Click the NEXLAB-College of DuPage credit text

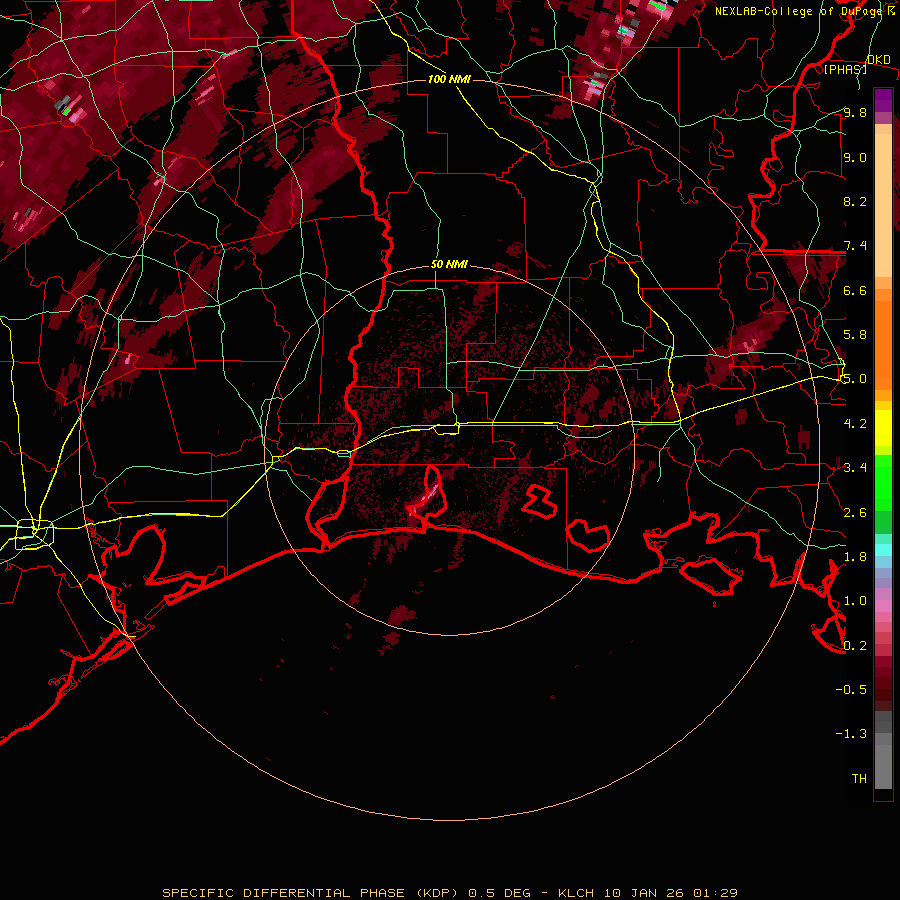804,11
